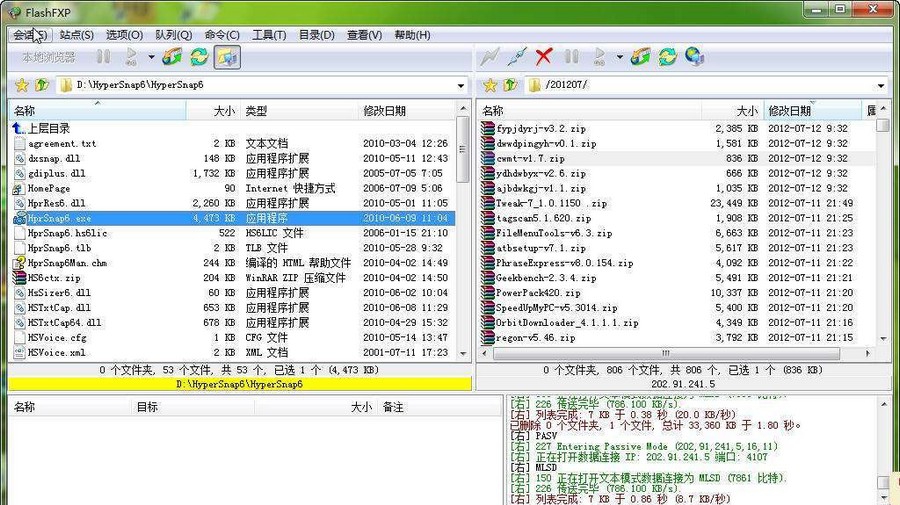The height and width of the screenshot is (505, 900).
Task: Sort local files by 大小 column
Action: [212, 111]
